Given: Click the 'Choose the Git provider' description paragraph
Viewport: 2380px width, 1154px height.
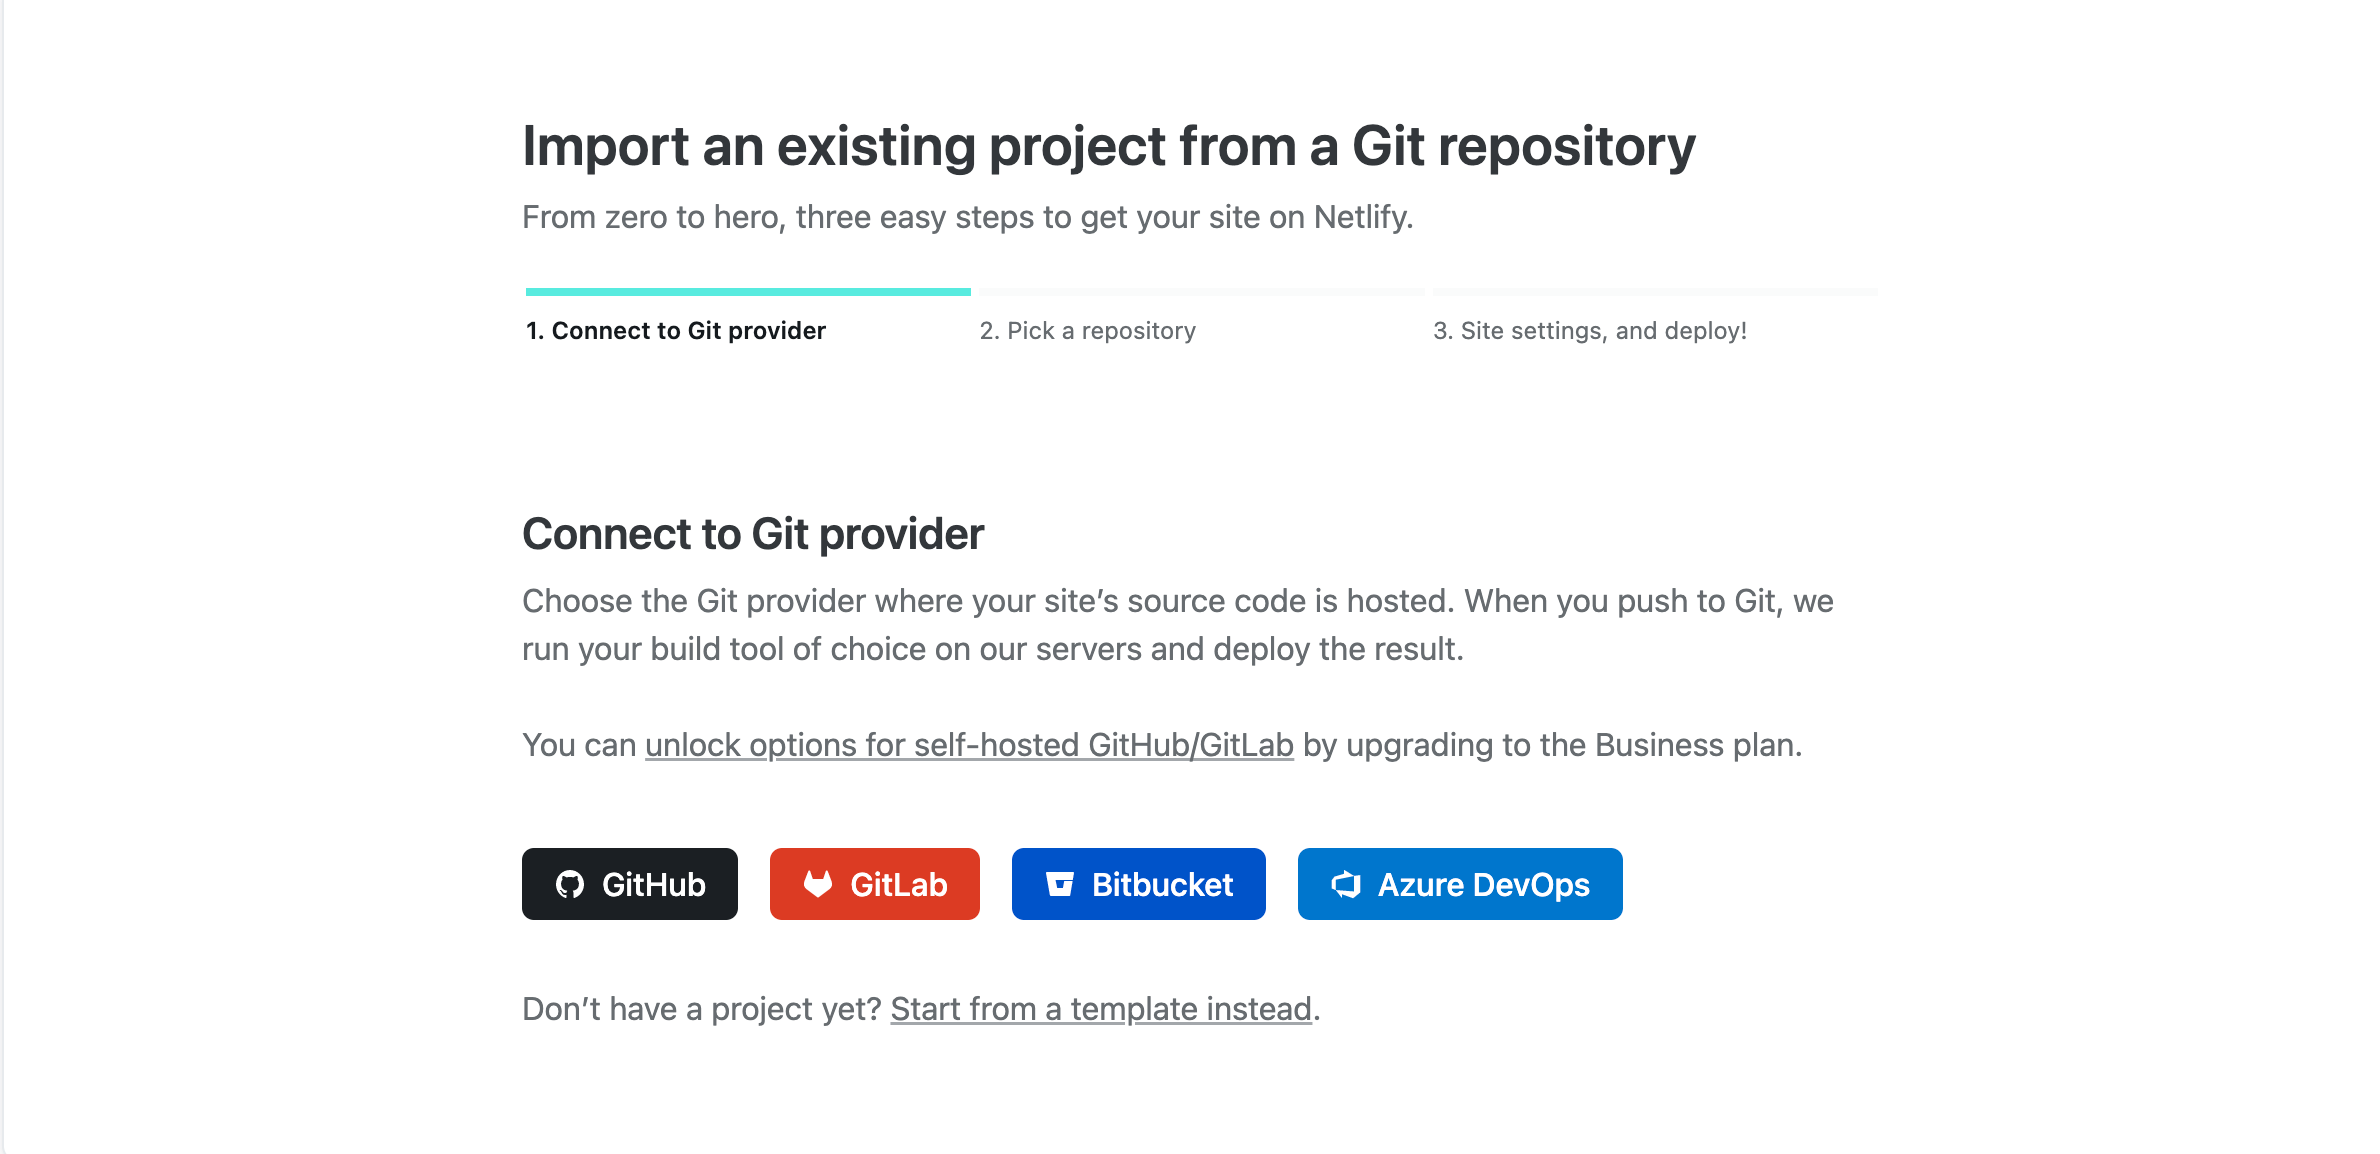Looking at the screenshot, I should coord(1178,625).
